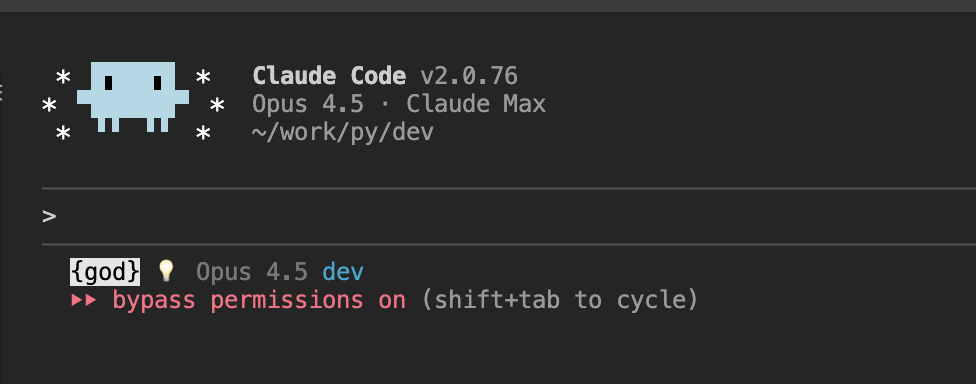Click the 'bypass permissions on' mode text
The width and height of the screenshot is (976, 384).
[x=259, y=301]
